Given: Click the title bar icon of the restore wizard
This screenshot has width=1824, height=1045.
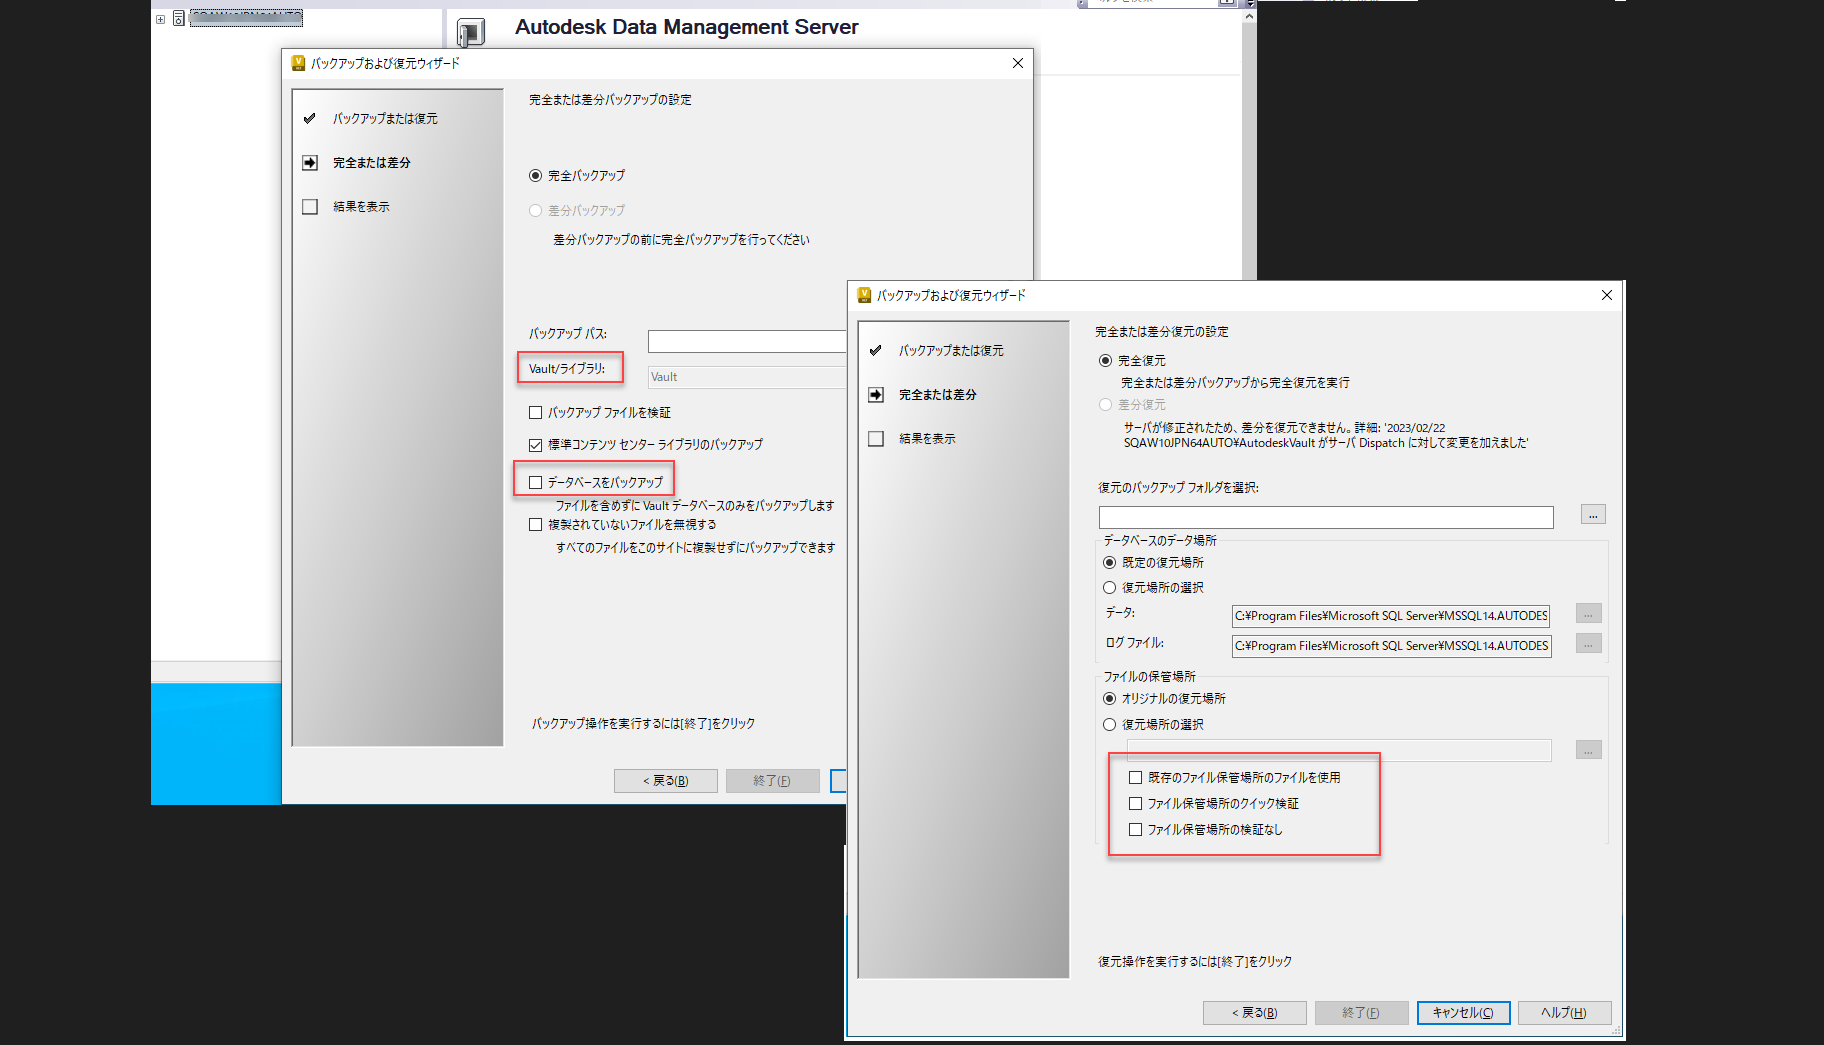Looking at the screenshot, I should (x=865, y=295).
